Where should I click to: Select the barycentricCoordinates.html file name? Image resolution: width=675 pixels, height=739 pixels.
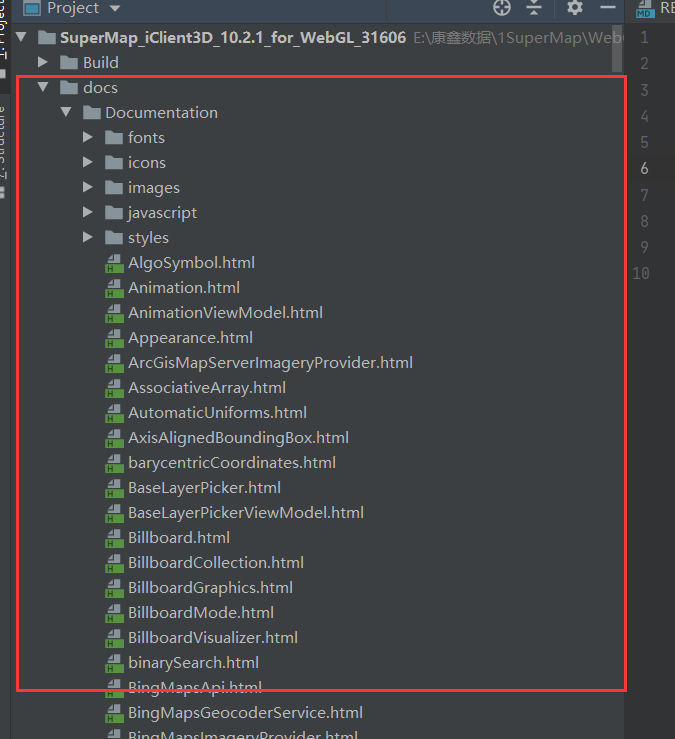coord(232,463)
